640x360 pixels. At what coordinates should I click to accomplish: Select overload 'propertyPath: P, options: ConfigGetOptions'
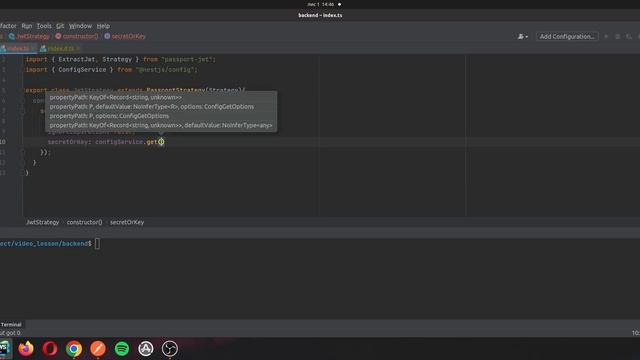pos(109,116)
